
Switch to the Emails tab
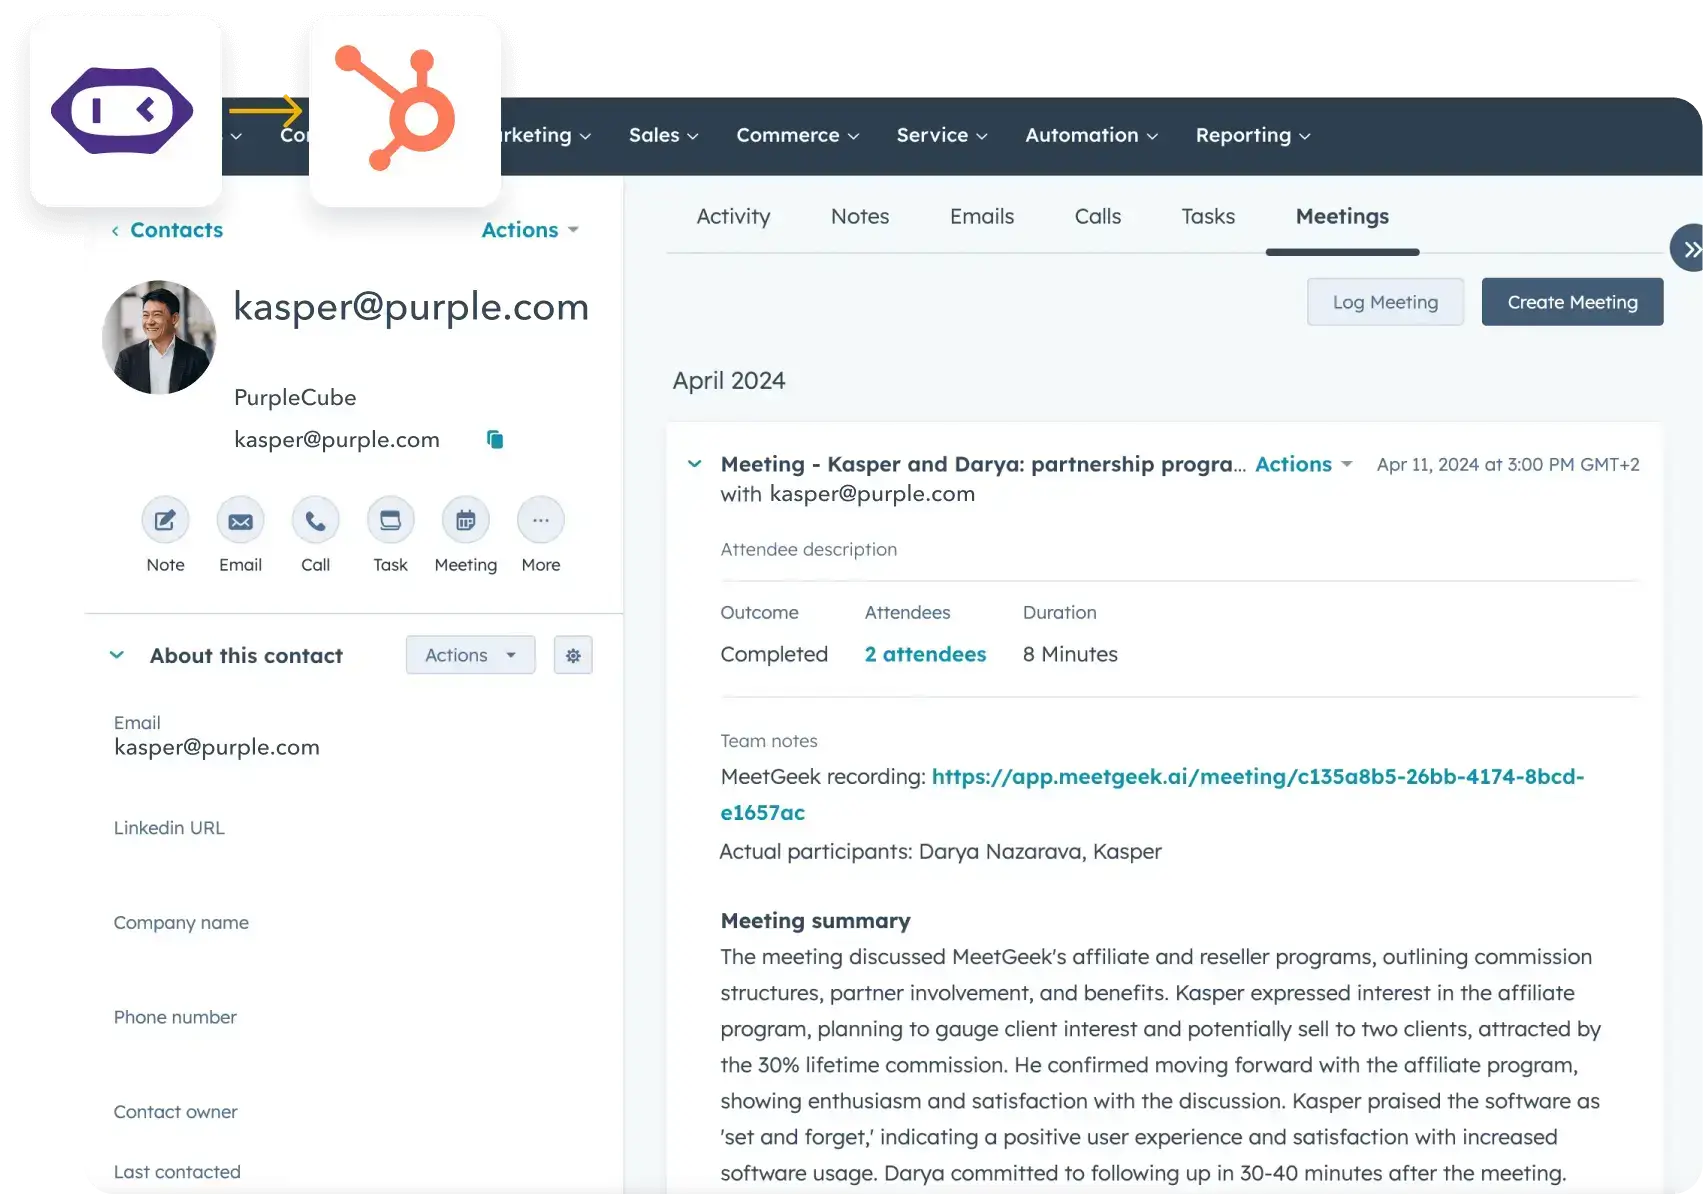[x=982, y=216]
